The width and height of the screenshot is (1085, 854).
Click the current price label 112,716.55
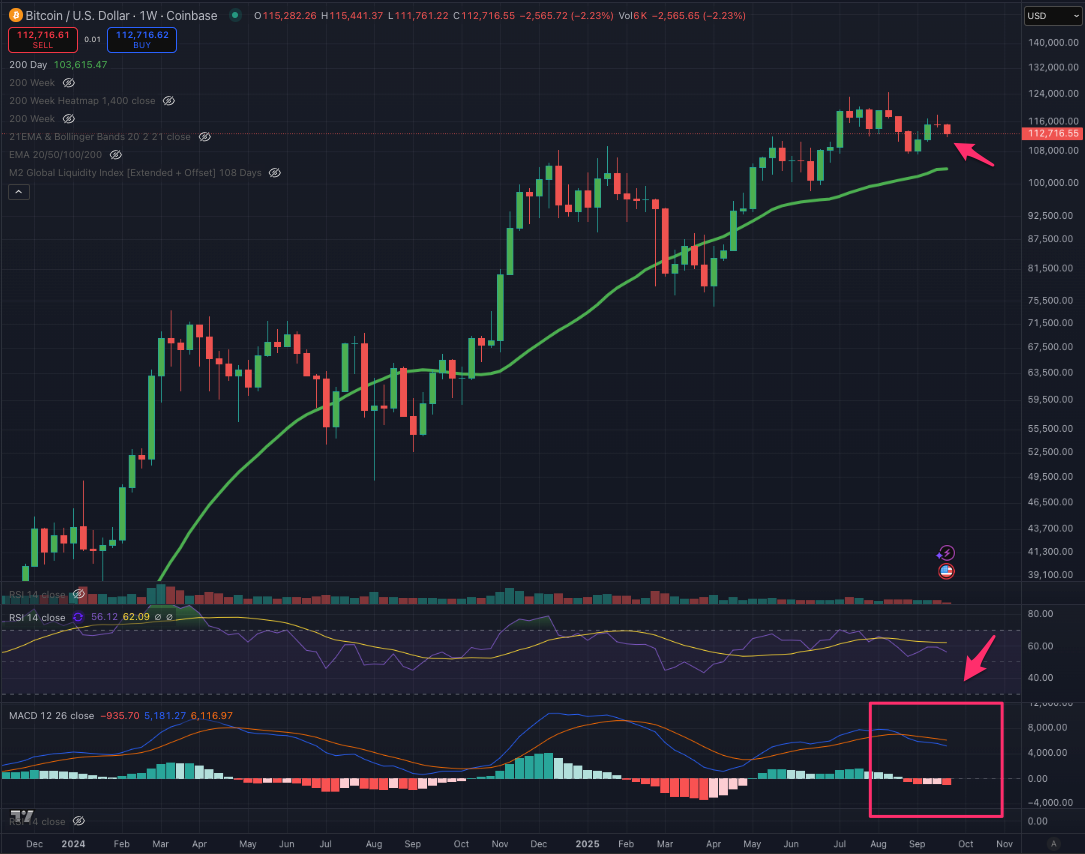click(1052, 133)
